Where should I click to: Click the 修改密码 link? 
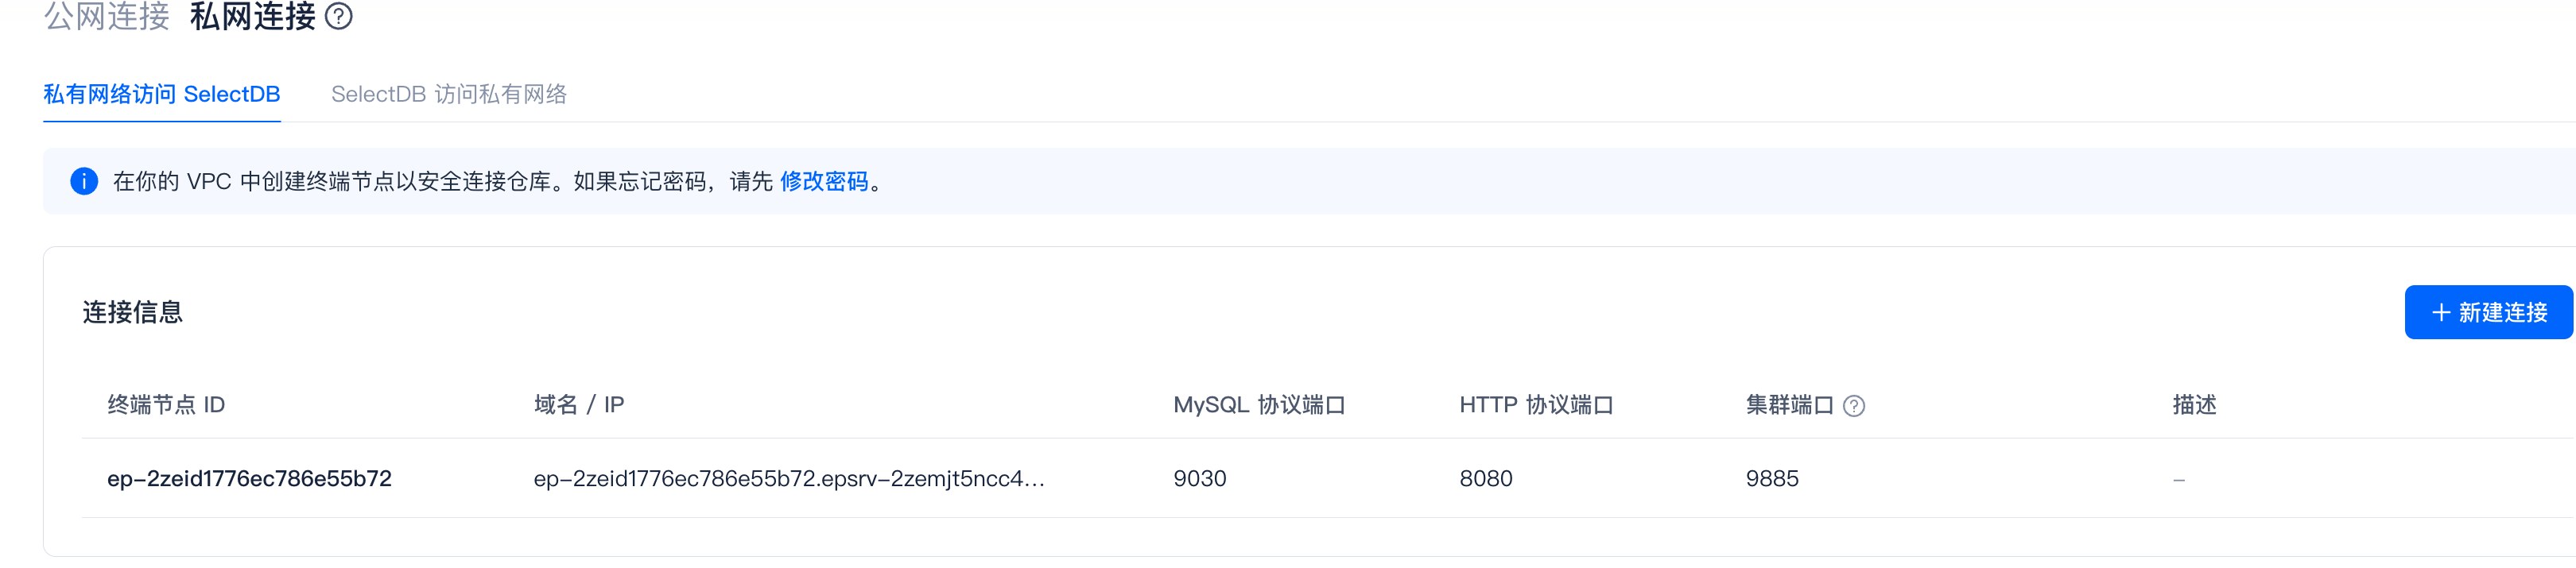(x=824, y=181)
